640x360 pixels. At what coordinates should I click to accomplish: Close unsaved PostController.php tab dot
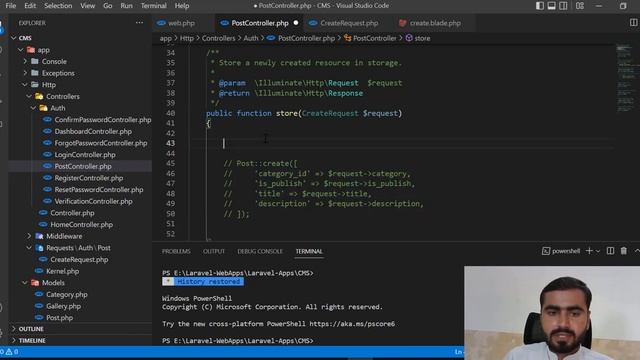(296, 23)
